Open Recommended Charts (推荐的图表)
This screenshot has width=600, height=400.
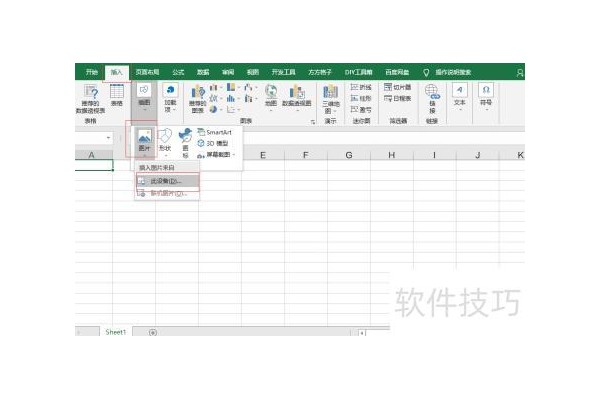pos(198,99)
